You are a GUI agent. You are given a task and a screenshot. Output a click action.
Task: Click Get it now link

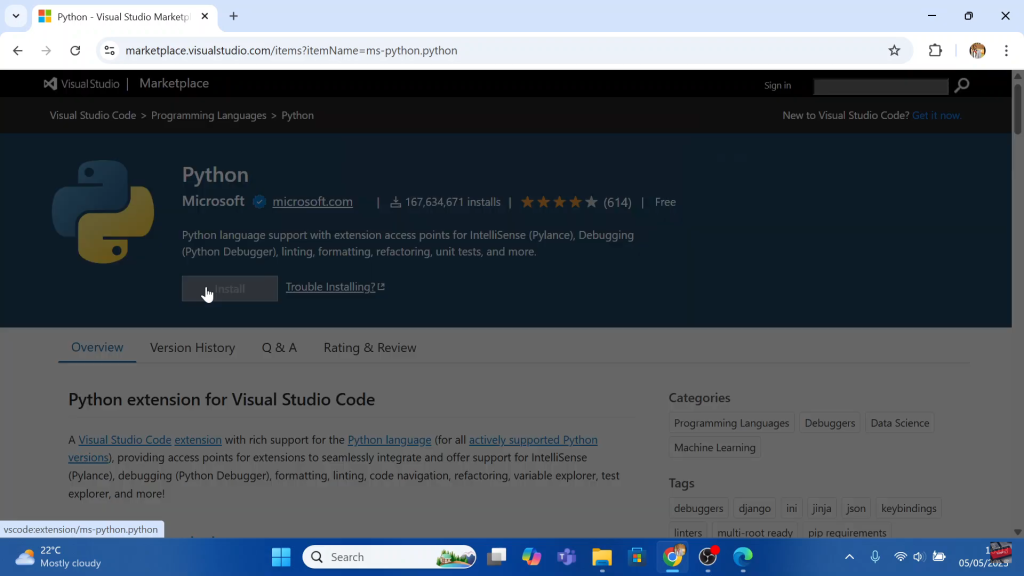(936, 115)
